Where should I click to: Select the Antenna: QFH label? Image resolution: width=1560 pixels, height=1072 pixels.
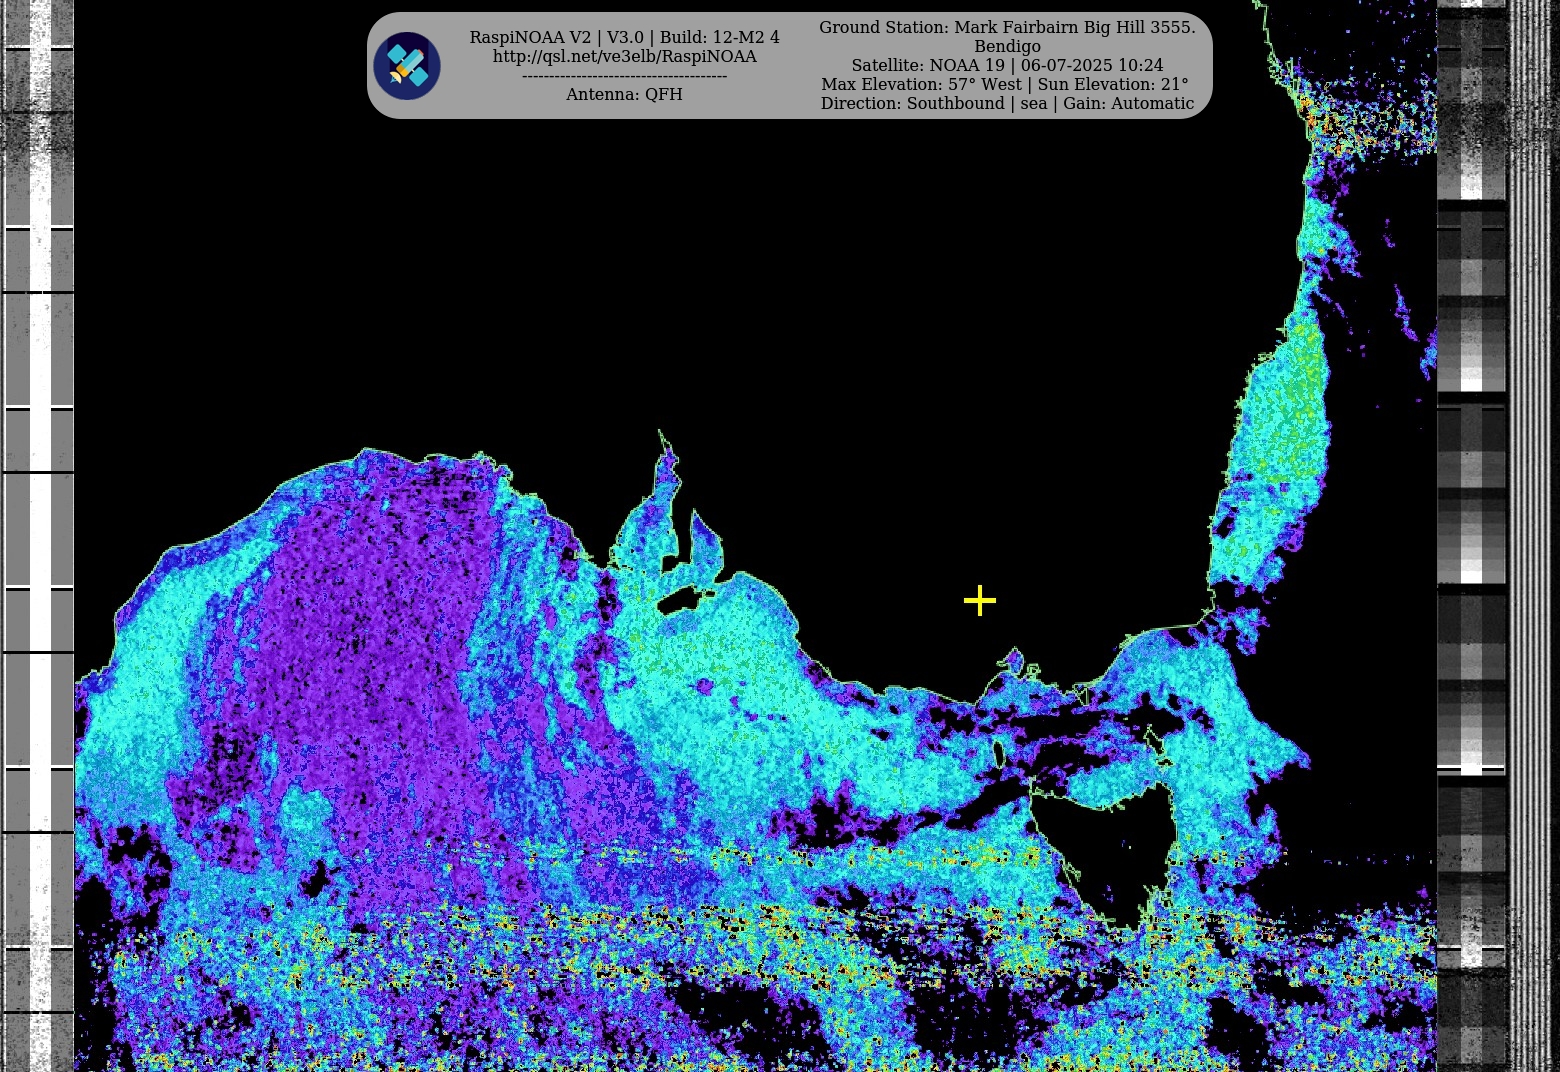624,94
